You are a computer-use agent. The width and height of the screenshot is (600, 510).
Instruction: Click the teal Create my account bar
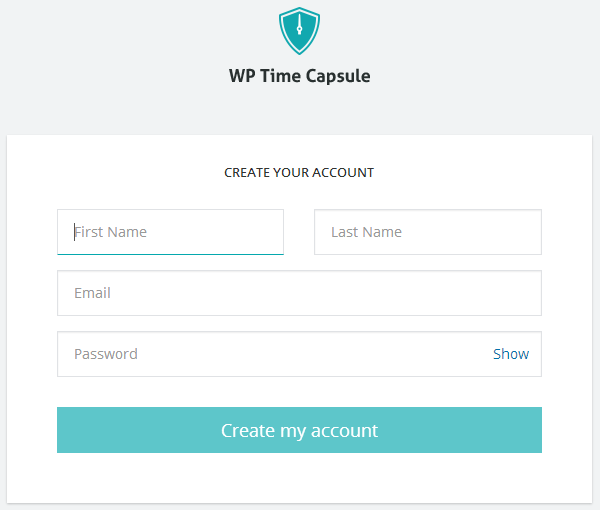(299, 430)
